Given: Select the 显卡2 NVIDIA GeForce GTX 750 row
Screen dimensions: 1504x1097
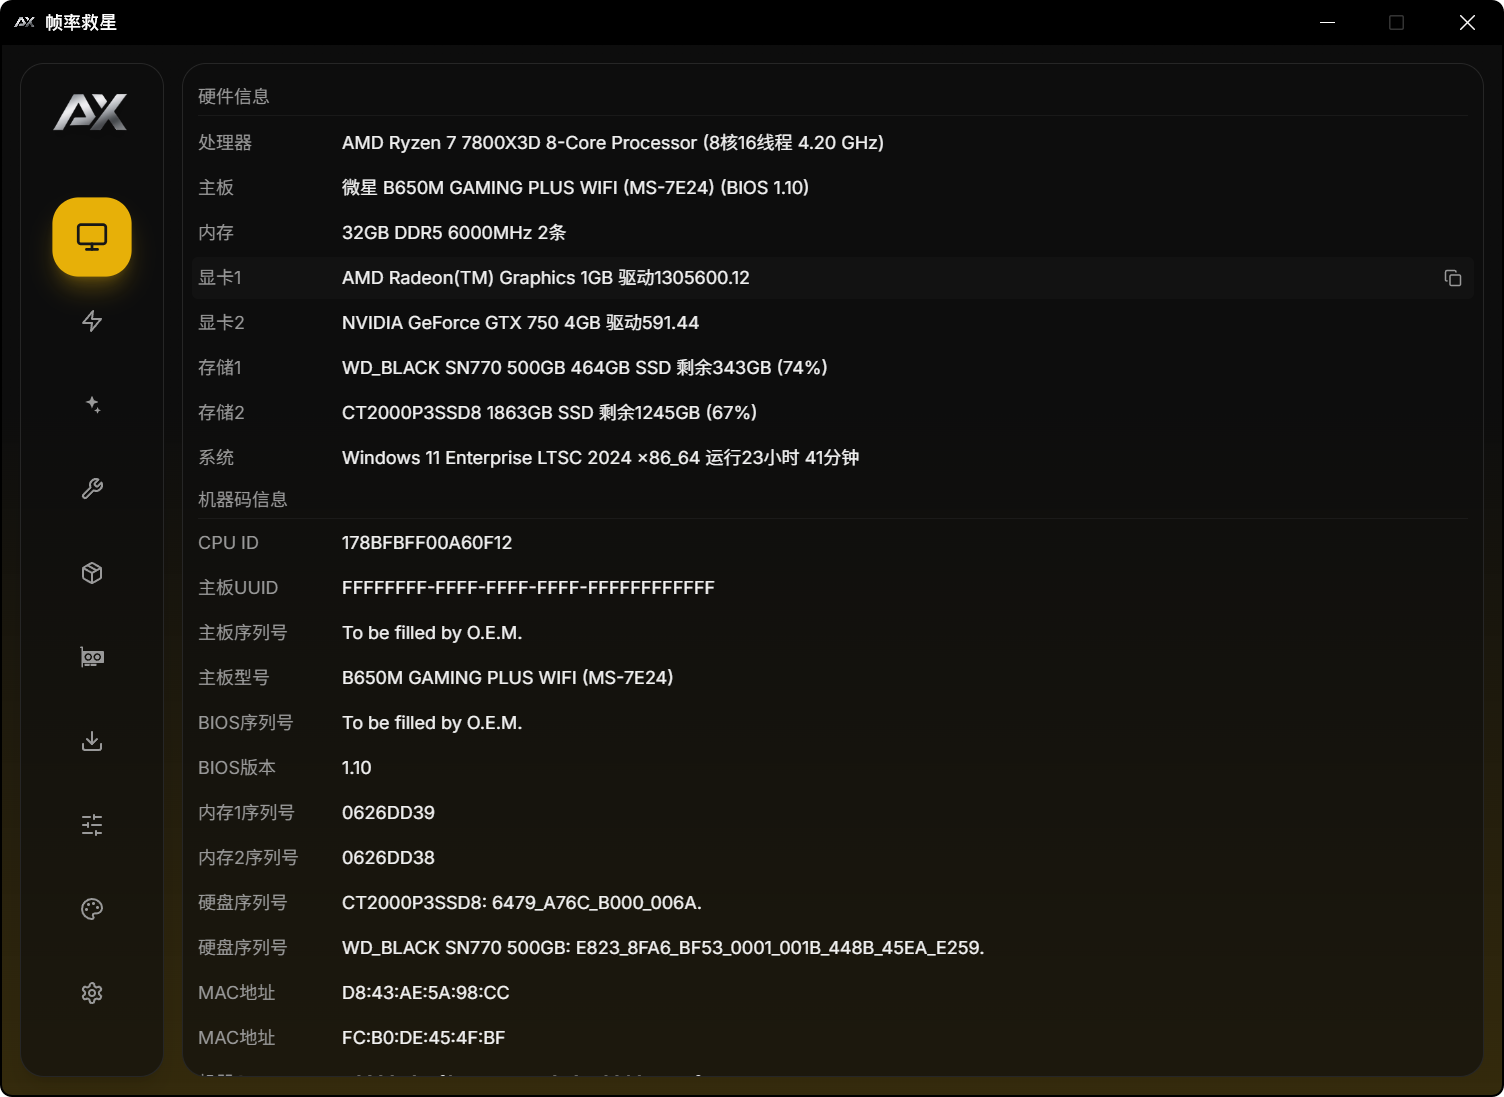Looking at the screenshot, I should tap(520, 323).
